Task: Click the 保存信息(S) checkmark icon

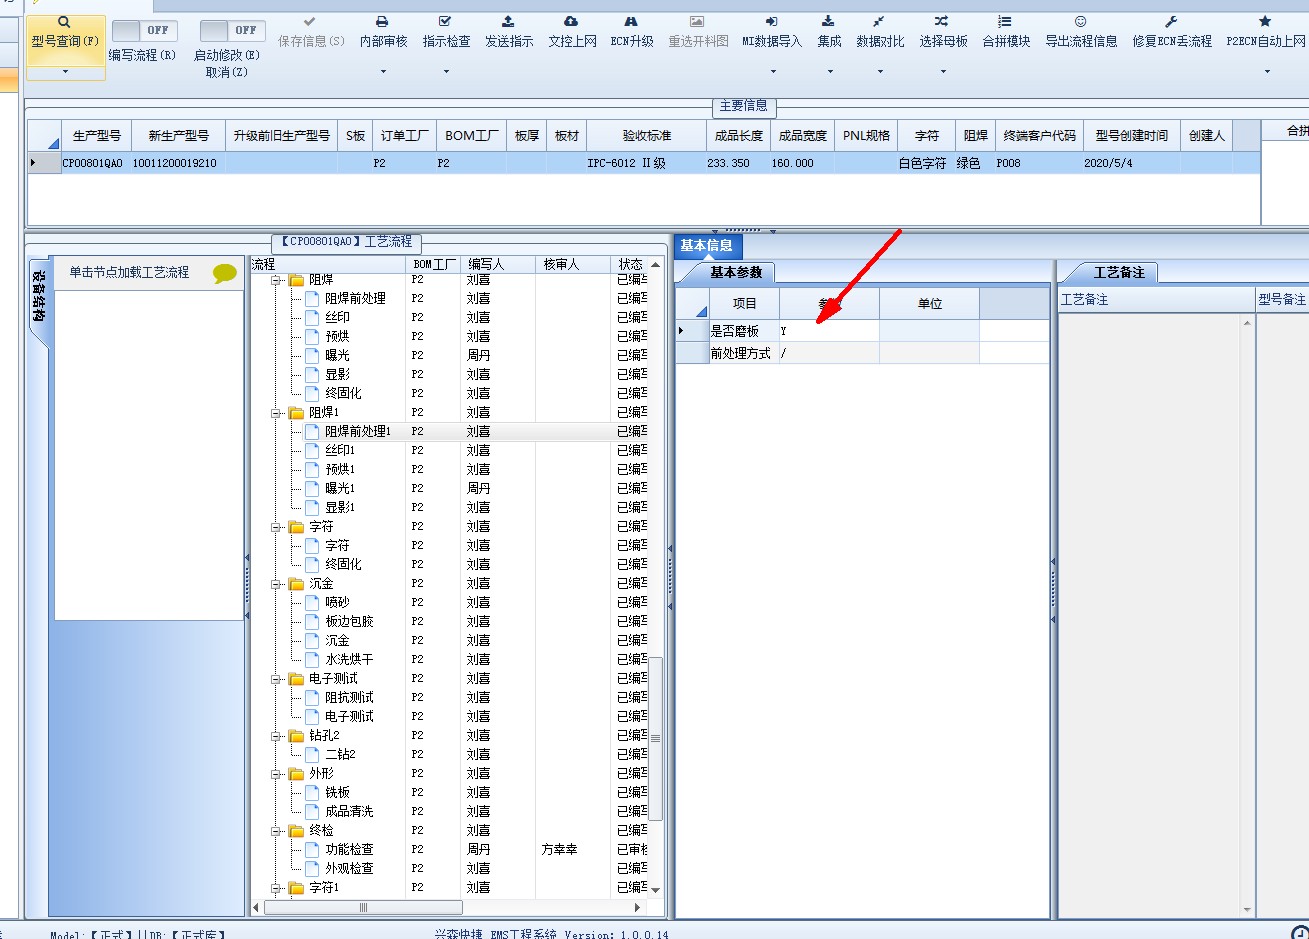Action: coord(310,22)
